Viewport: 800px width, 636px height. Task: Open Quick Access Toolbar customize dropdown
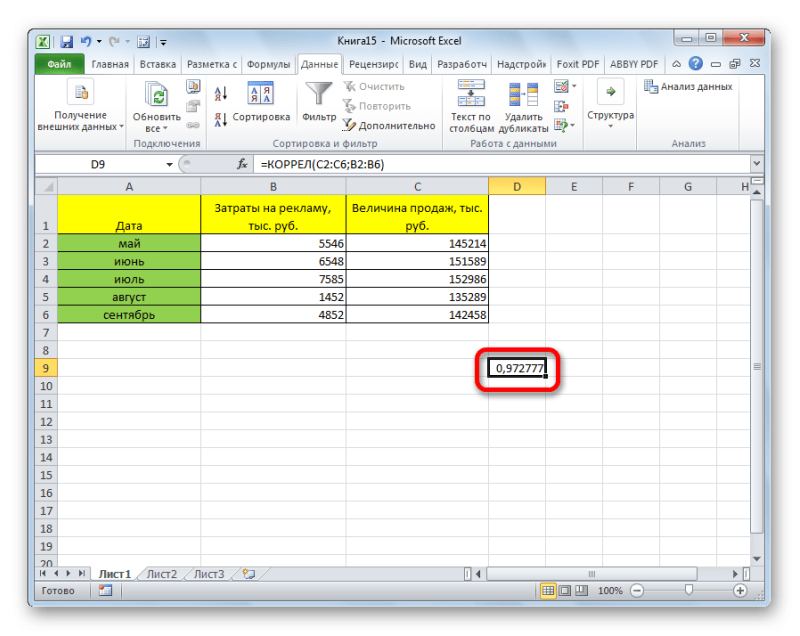click(163, 42)
